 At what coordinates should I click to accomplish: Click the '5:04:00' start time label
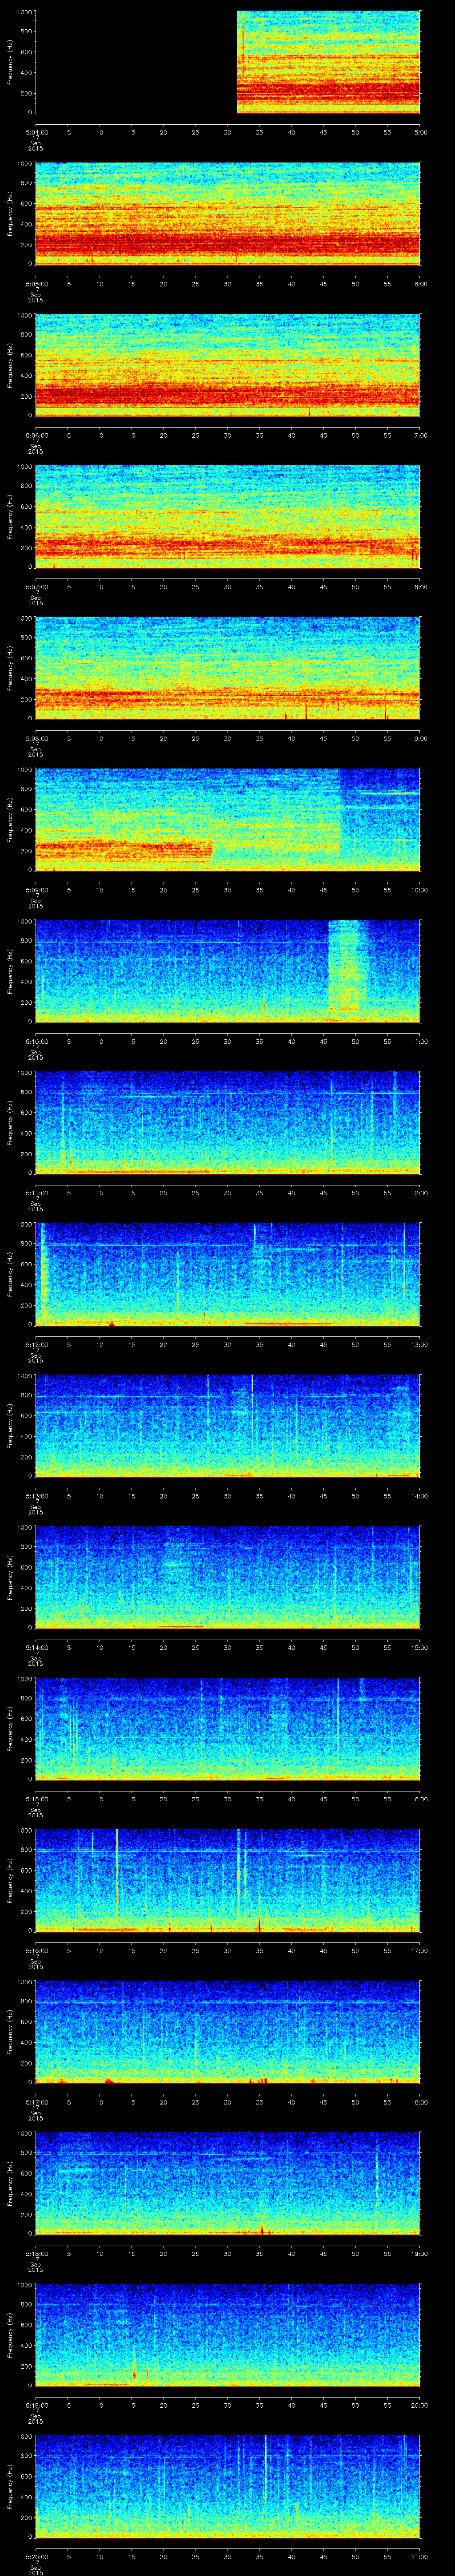click(36, 132)
